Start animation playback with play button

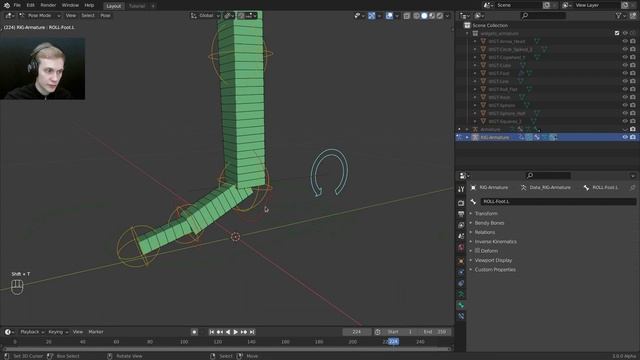tap(236, 332)
